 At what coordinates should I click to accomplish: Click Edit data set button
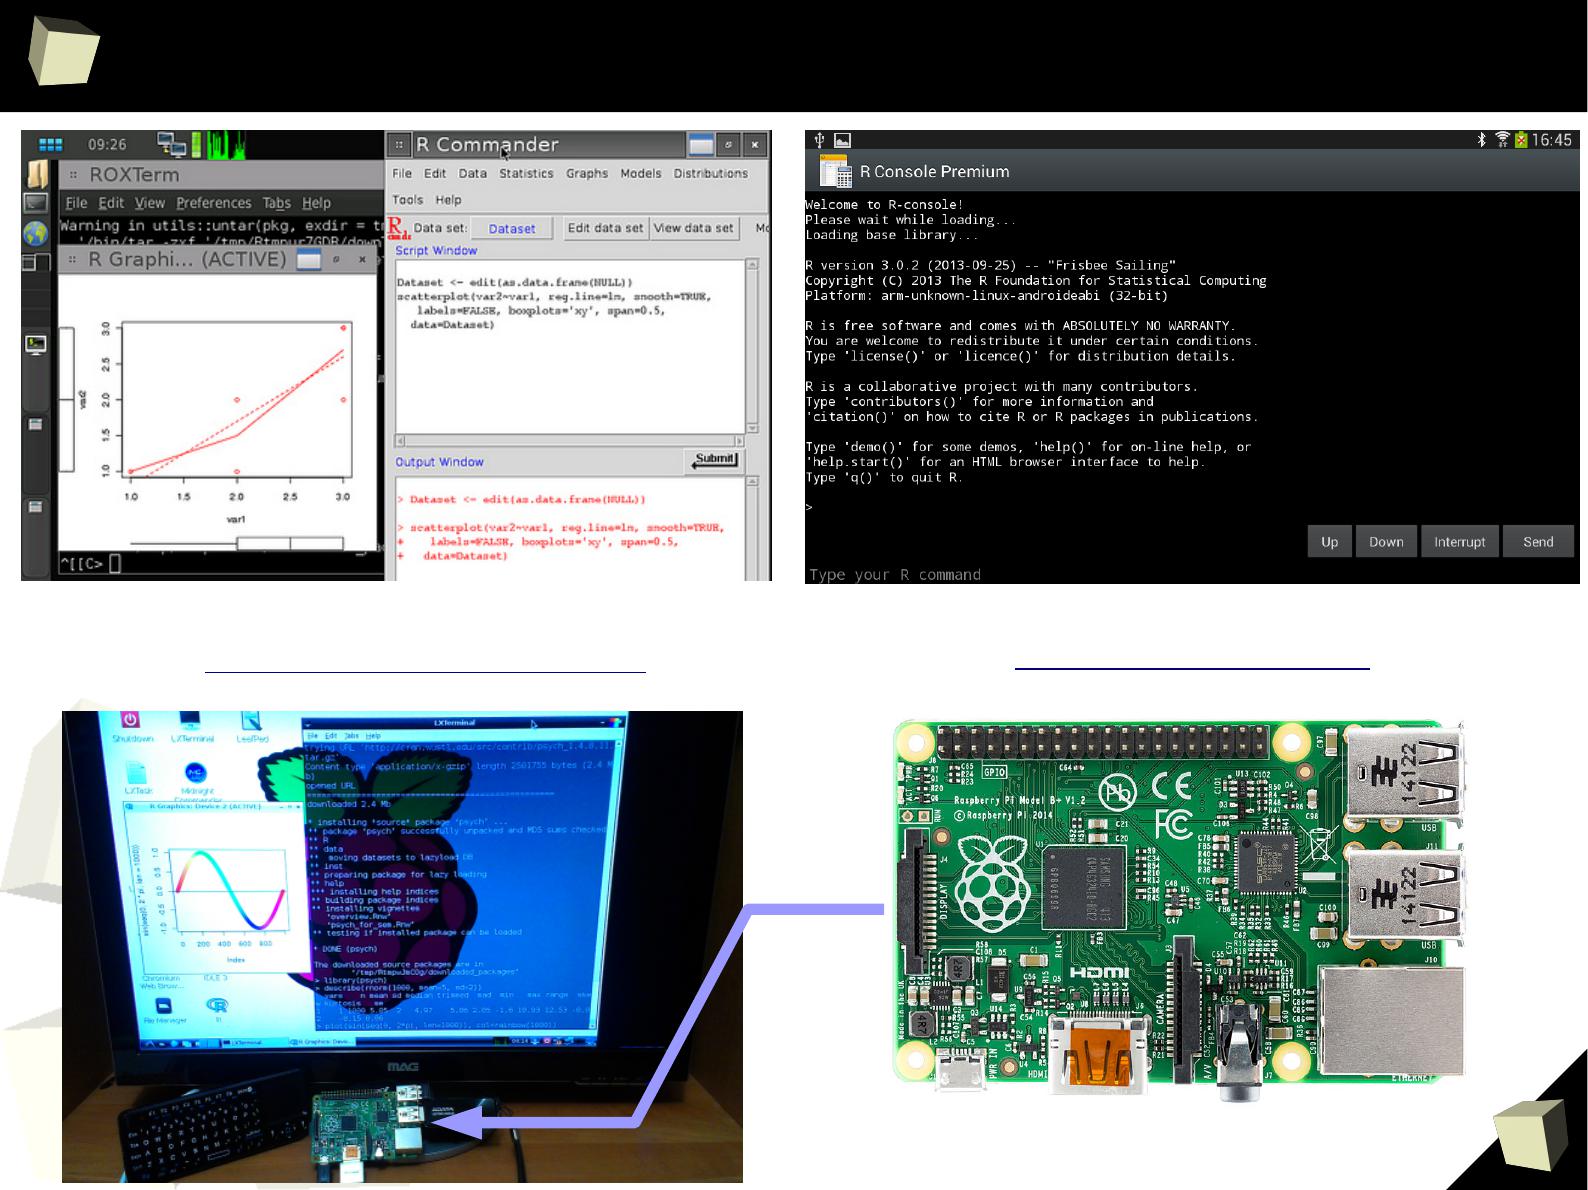point(606,228)
